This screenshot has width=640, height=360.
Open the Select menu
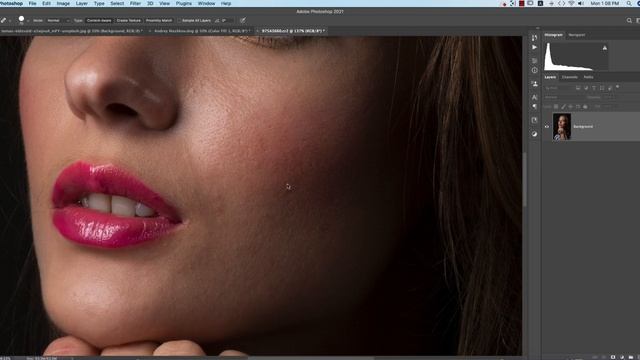click(x=117, y=3)
